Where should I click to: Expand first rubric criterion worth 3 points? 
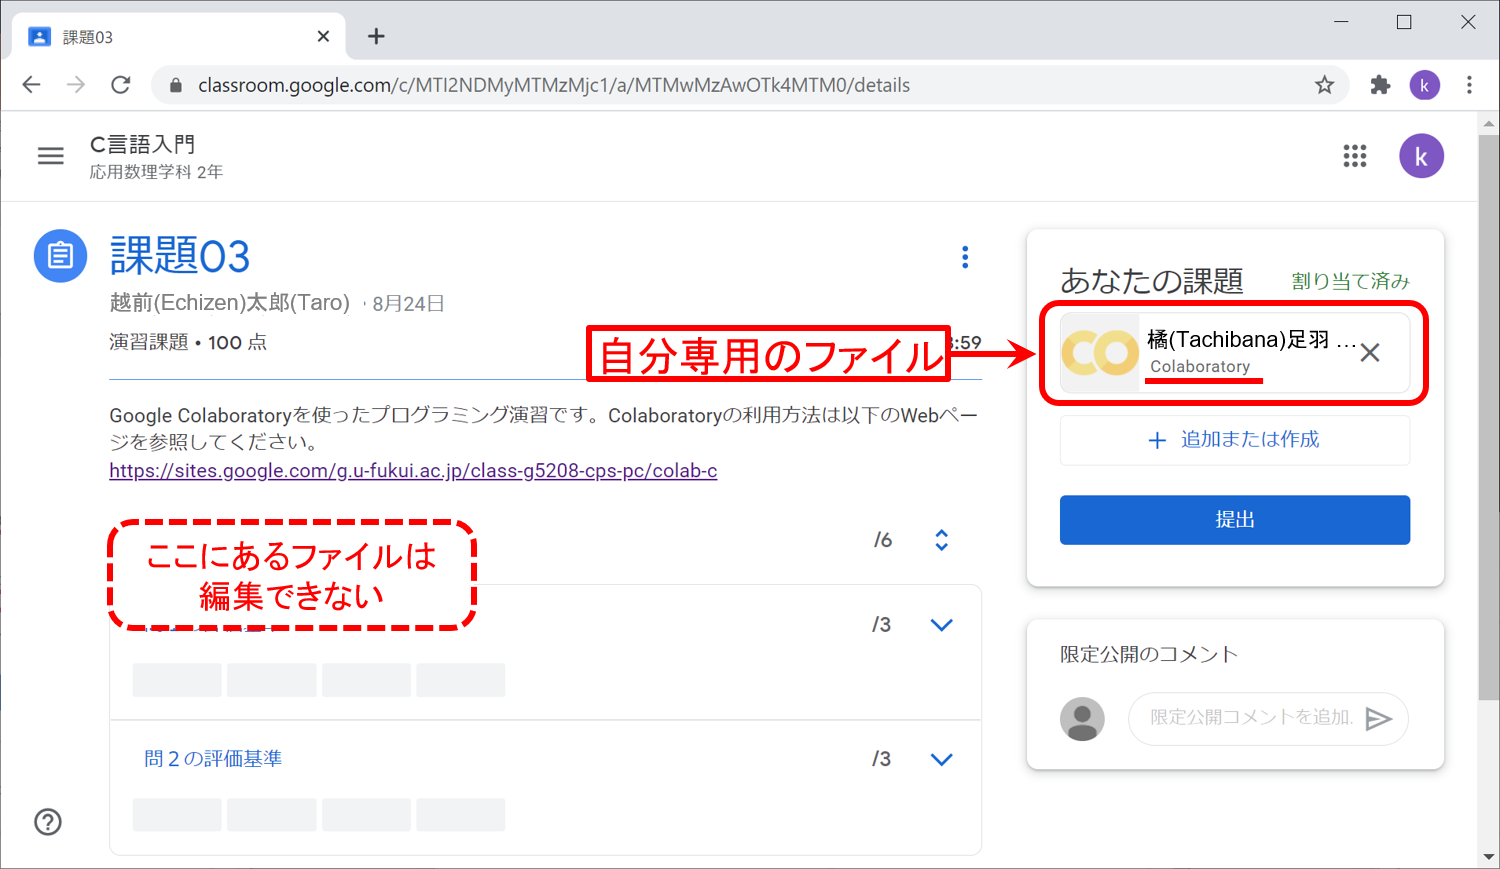coord(941,625)
